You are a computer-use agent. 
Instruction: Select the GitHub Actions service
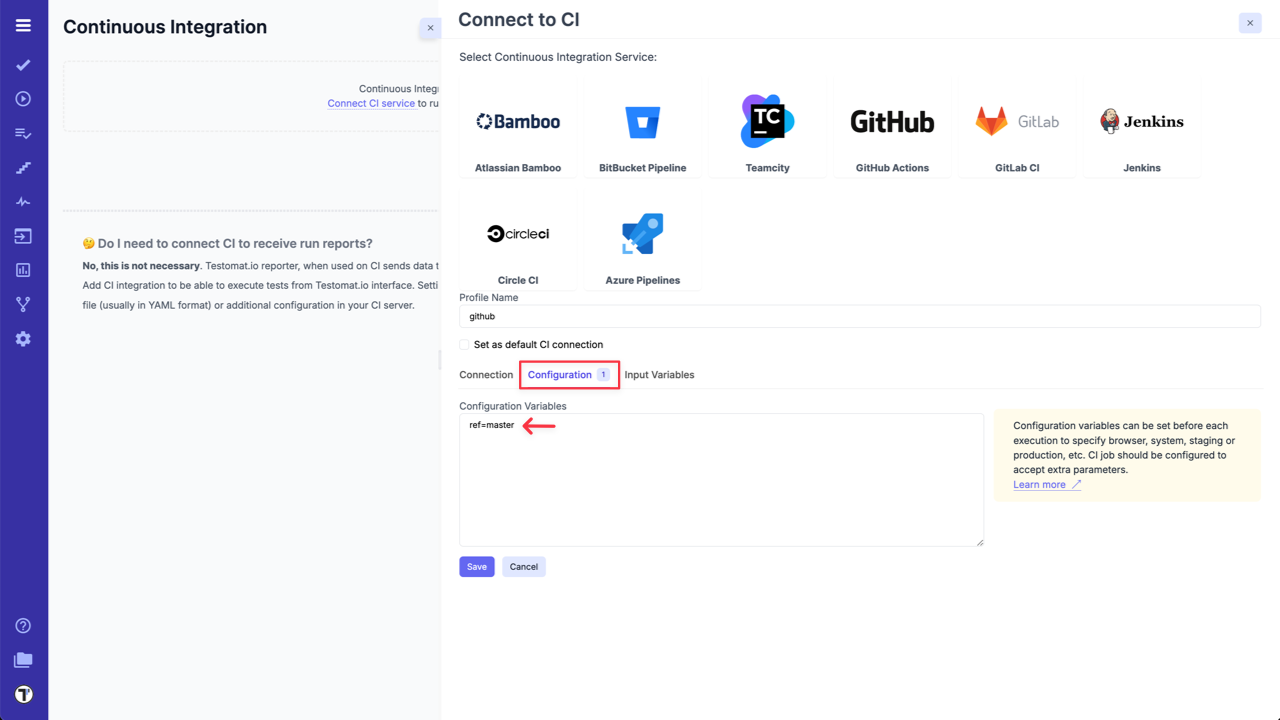892,129
